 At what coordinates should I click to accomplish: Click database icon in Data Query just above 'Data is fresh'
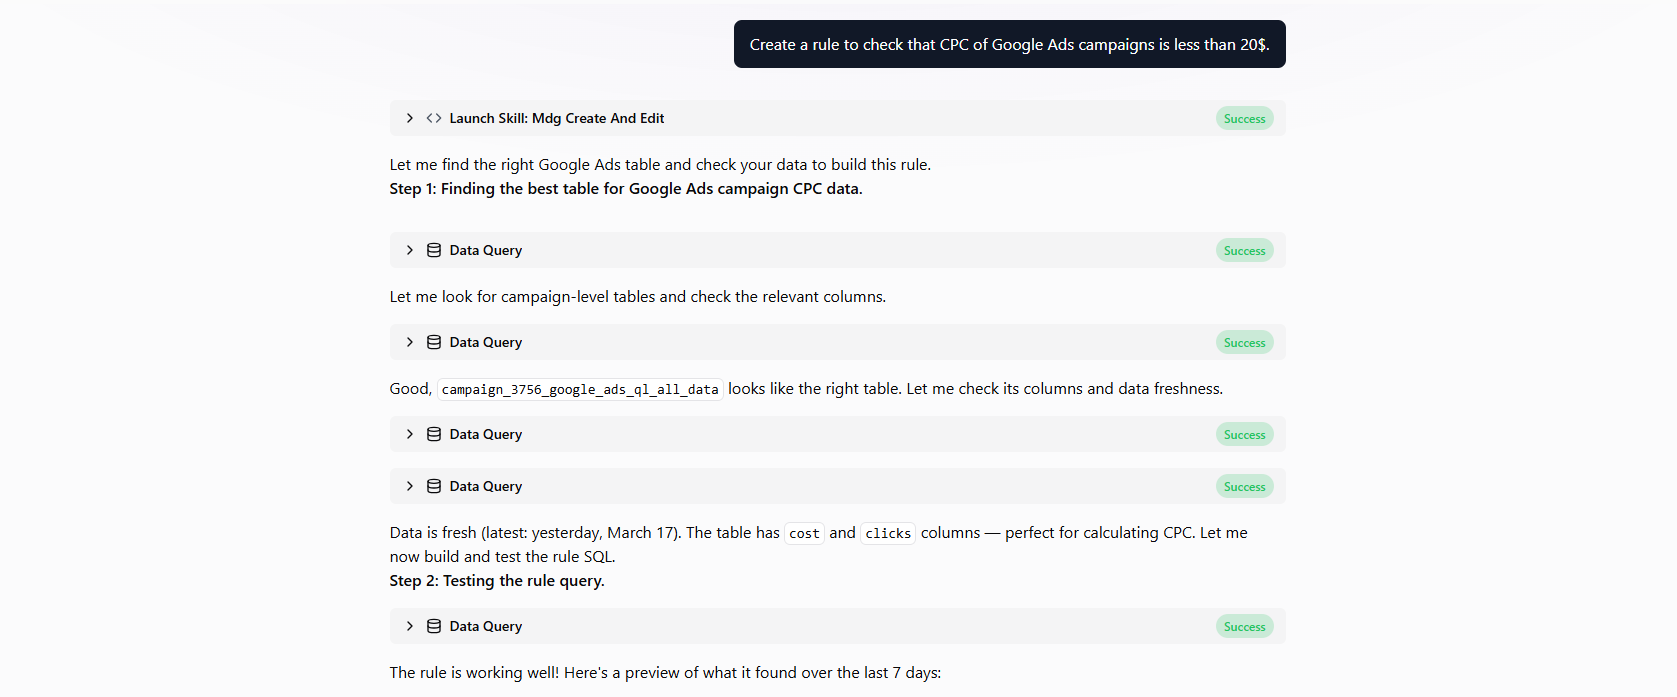pyautogui.click(x=434, y=486)
